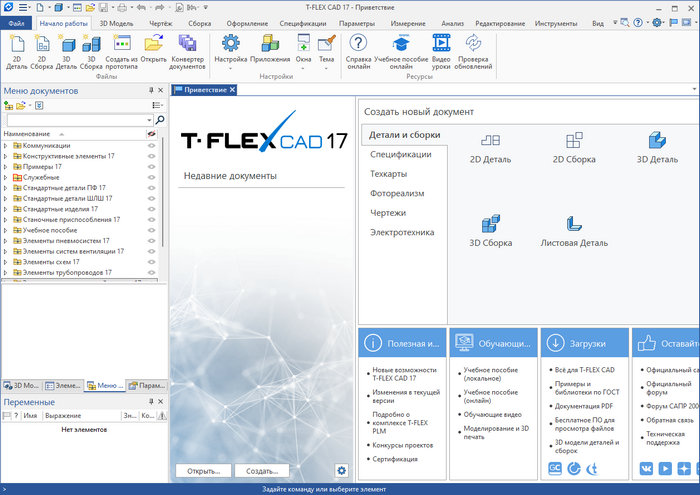Create a new 2D Деталь from ribbon
Viewport: 700px width, 495px height.
(17, 52)
